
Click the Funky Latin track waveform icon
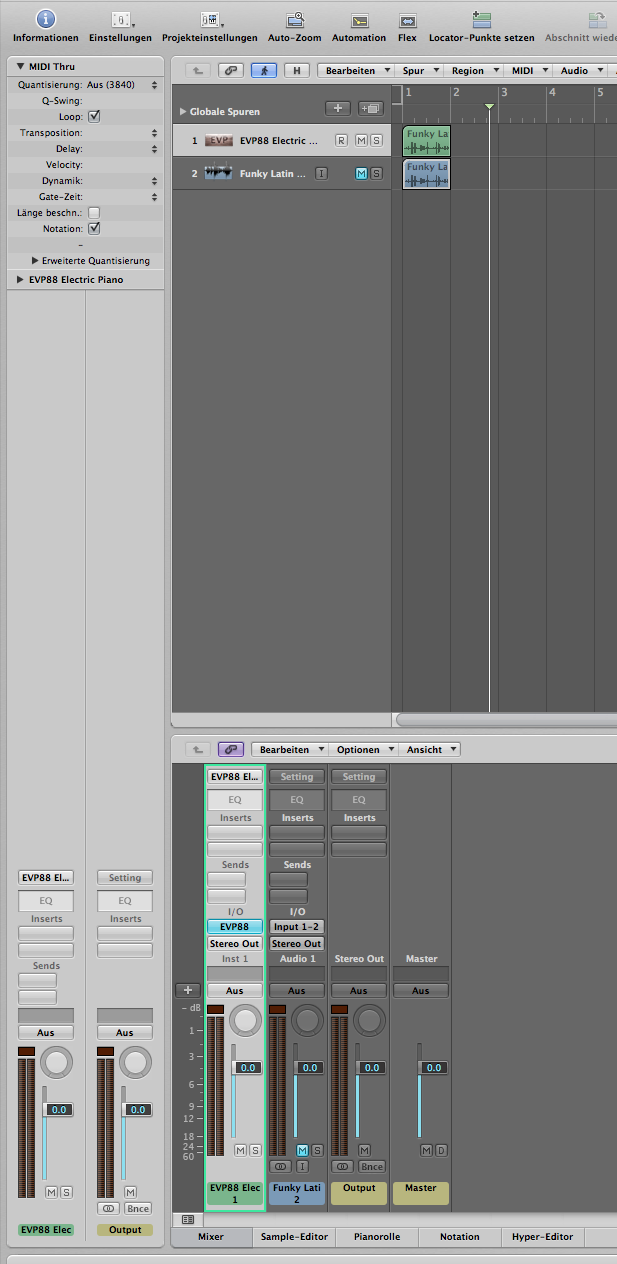[x=219, y=173]
